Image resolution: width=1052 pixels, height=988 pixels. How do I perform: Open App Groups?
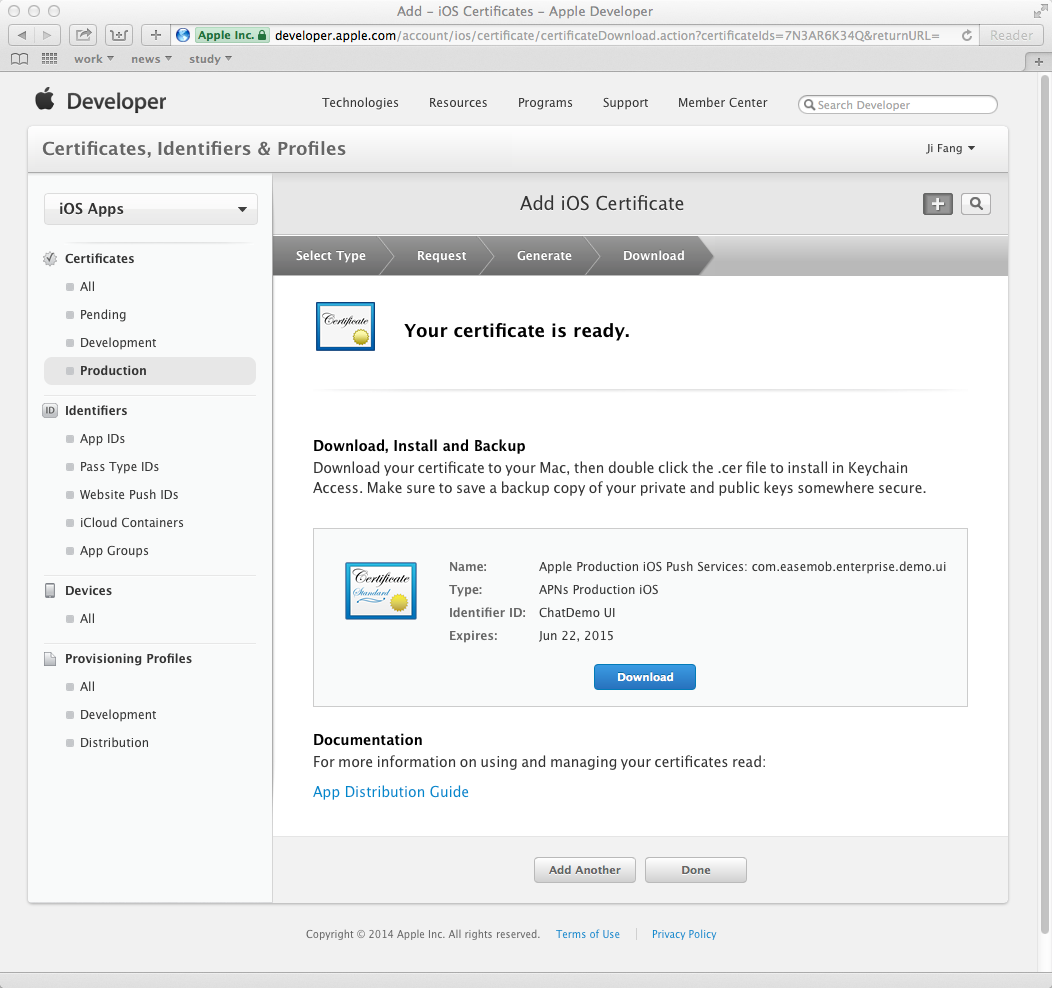tap(114, 551)
